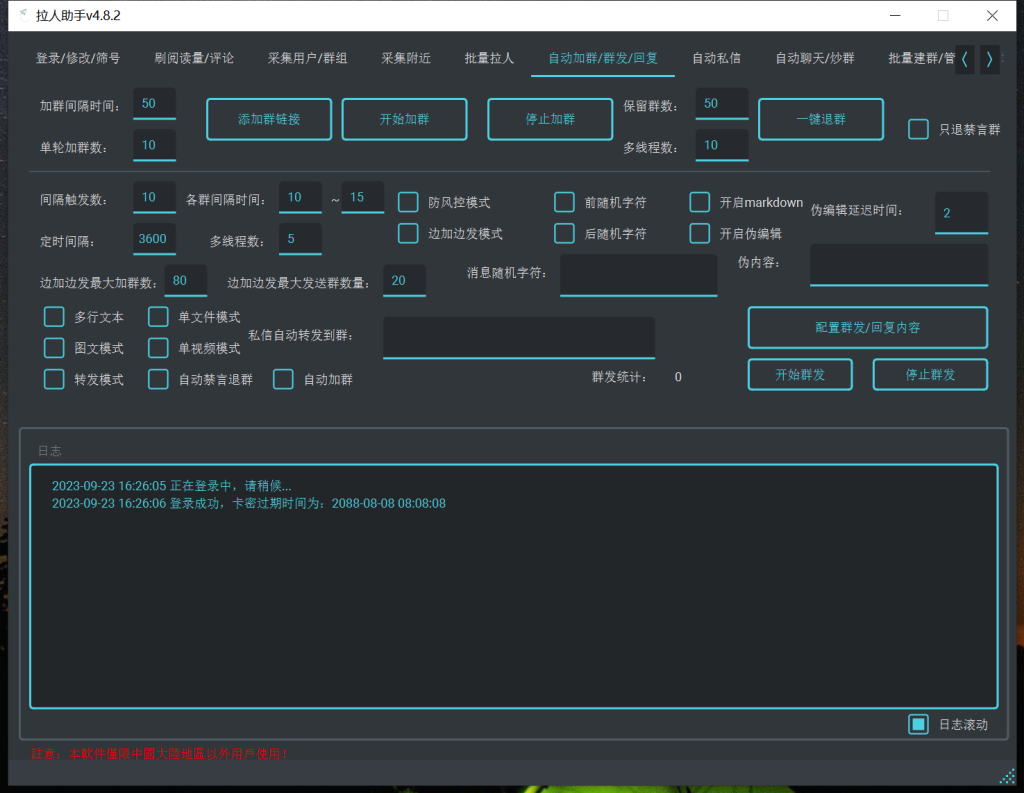This screenshot has height=793, width=1024.
Task: Click the 伪编辑延迟时间 input field
Action: point(961,213)
